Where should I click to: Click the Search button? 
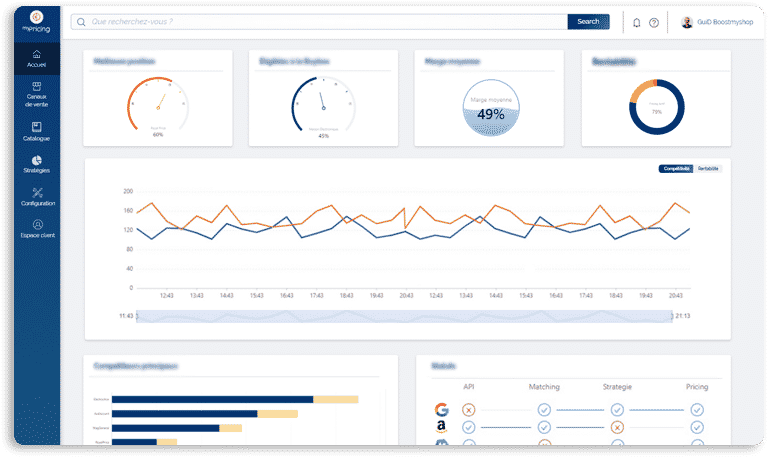click(588, 22)
